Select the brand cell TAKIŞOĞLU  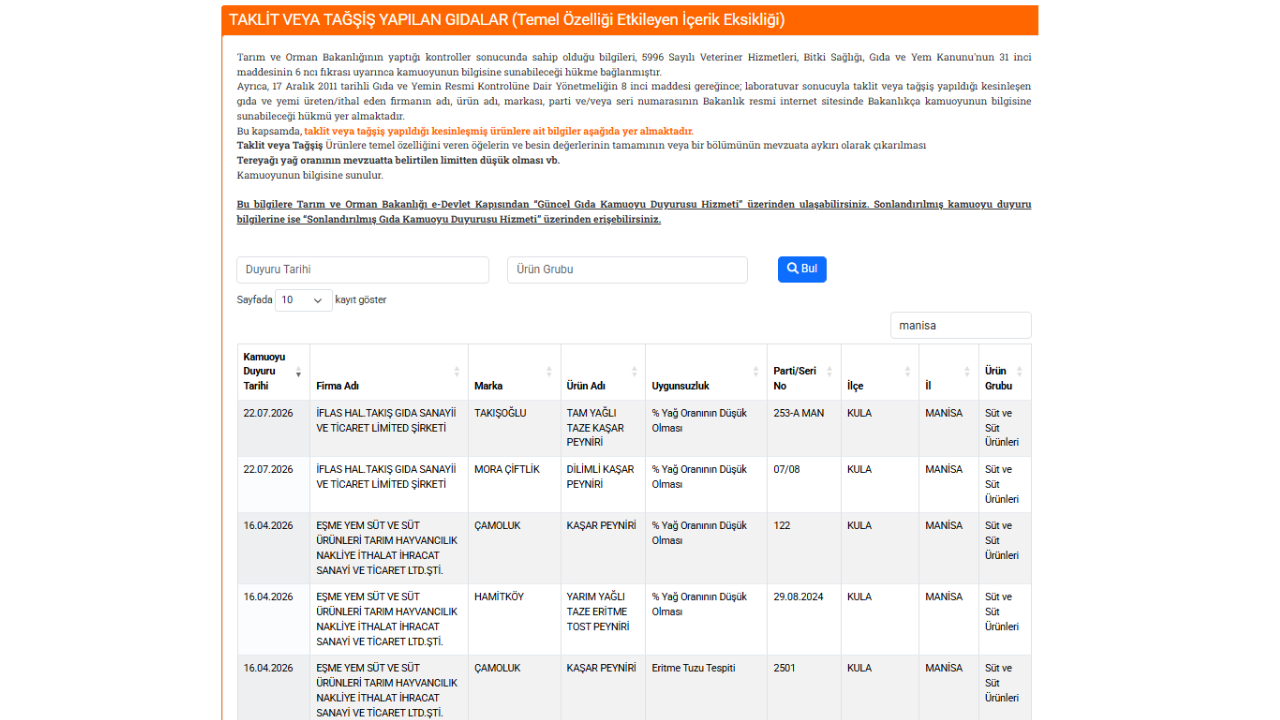click(x=500, y=413)
